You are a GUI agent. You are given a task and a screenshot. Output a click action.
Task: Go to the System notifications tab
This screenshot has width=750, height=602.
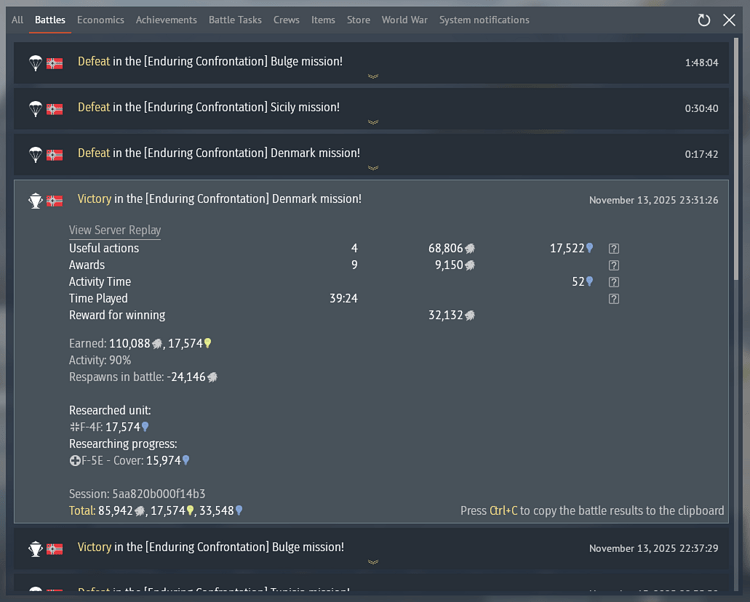(484, 20)
